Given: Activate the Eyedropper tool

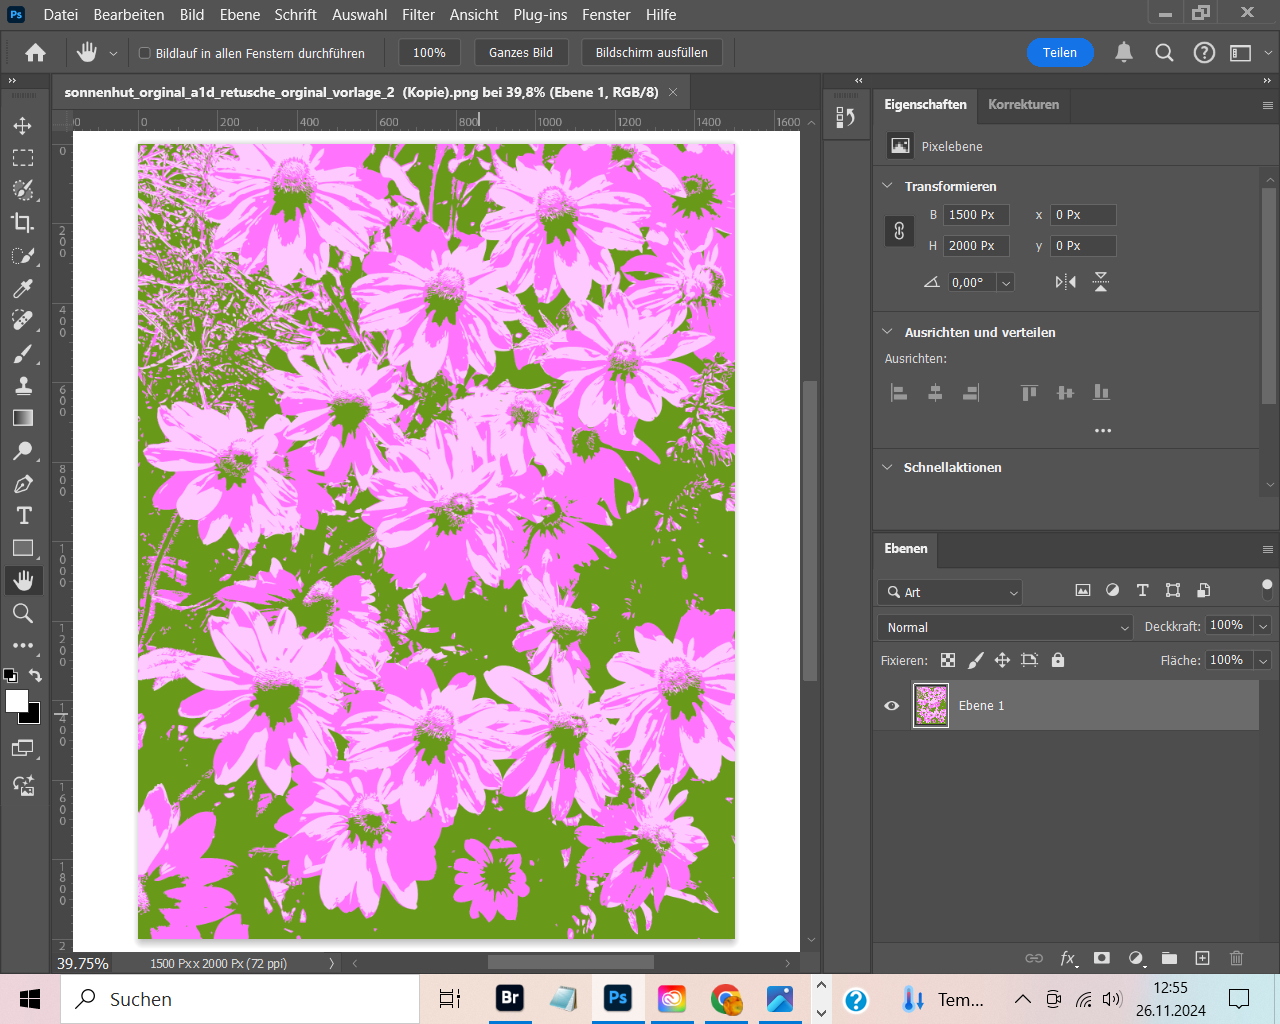Looking at the screenshot, I should [23, 288].
